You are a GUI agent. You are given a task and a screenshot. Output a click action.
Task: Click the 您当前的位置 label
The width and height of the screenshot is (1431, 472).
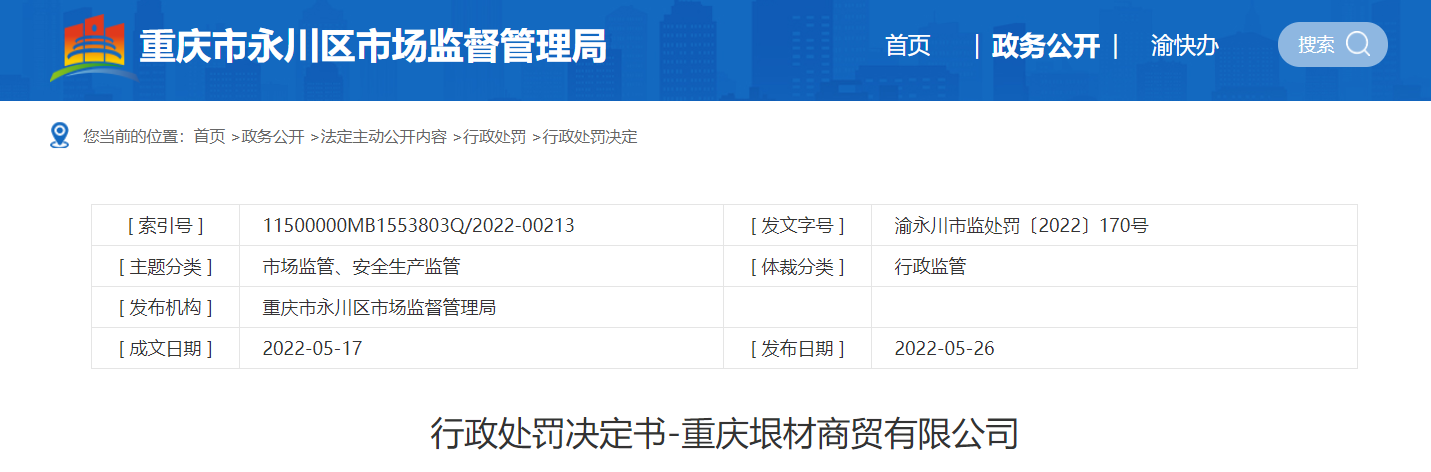coord(133,137)
